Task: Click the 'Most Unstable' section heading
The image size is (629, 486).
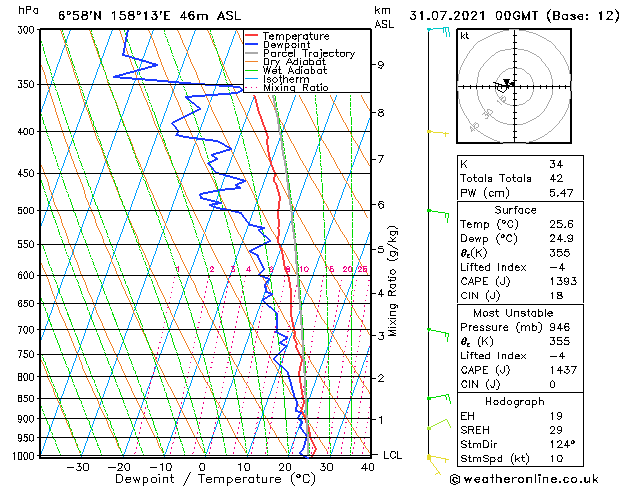Action: tap(513, 313)
